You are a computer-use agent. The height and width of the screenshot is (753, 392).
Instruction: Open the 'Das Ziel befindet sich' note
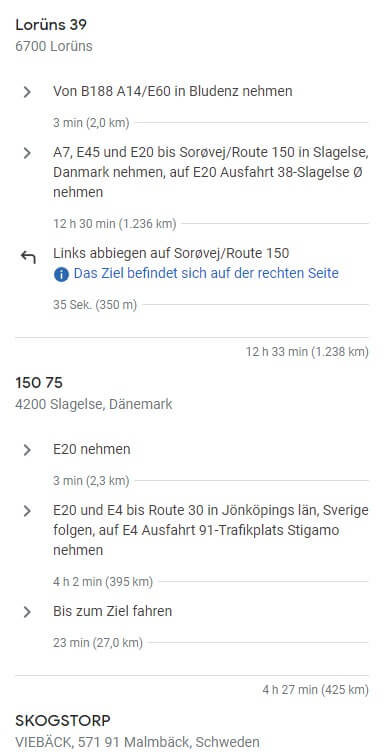point(206,274)
